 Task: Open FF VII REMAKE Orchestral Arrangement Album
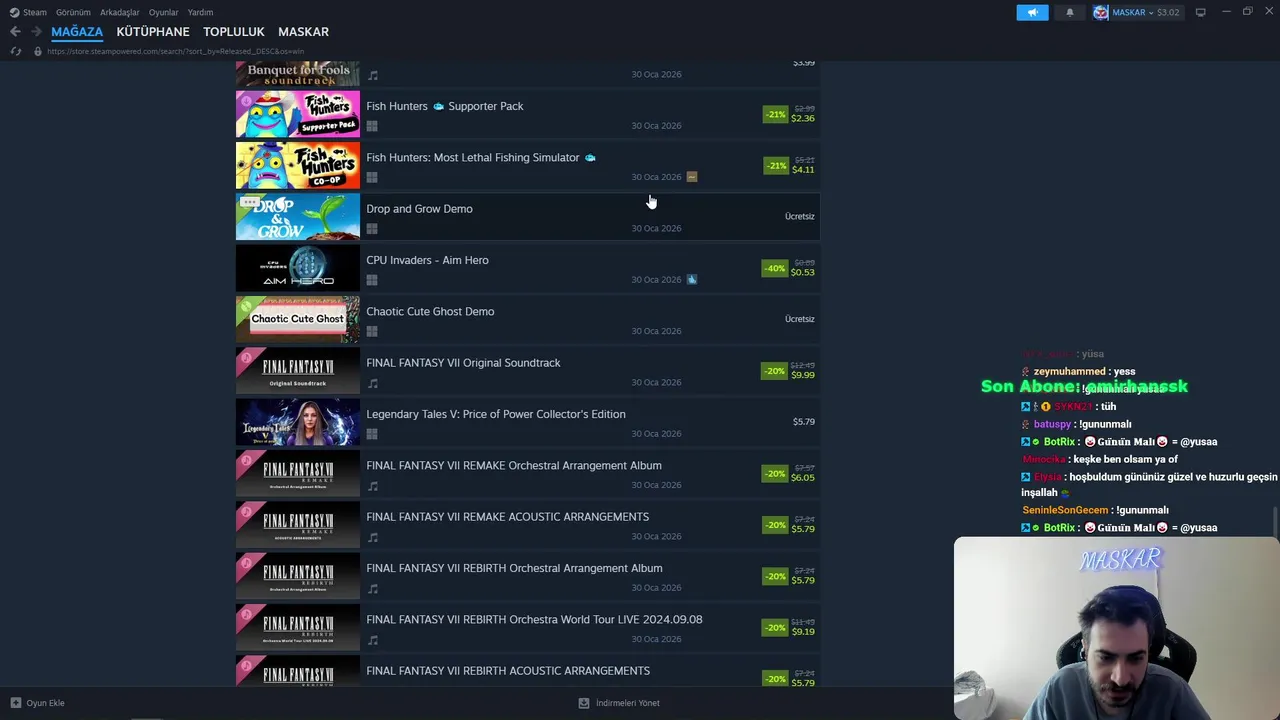(514, 465)
